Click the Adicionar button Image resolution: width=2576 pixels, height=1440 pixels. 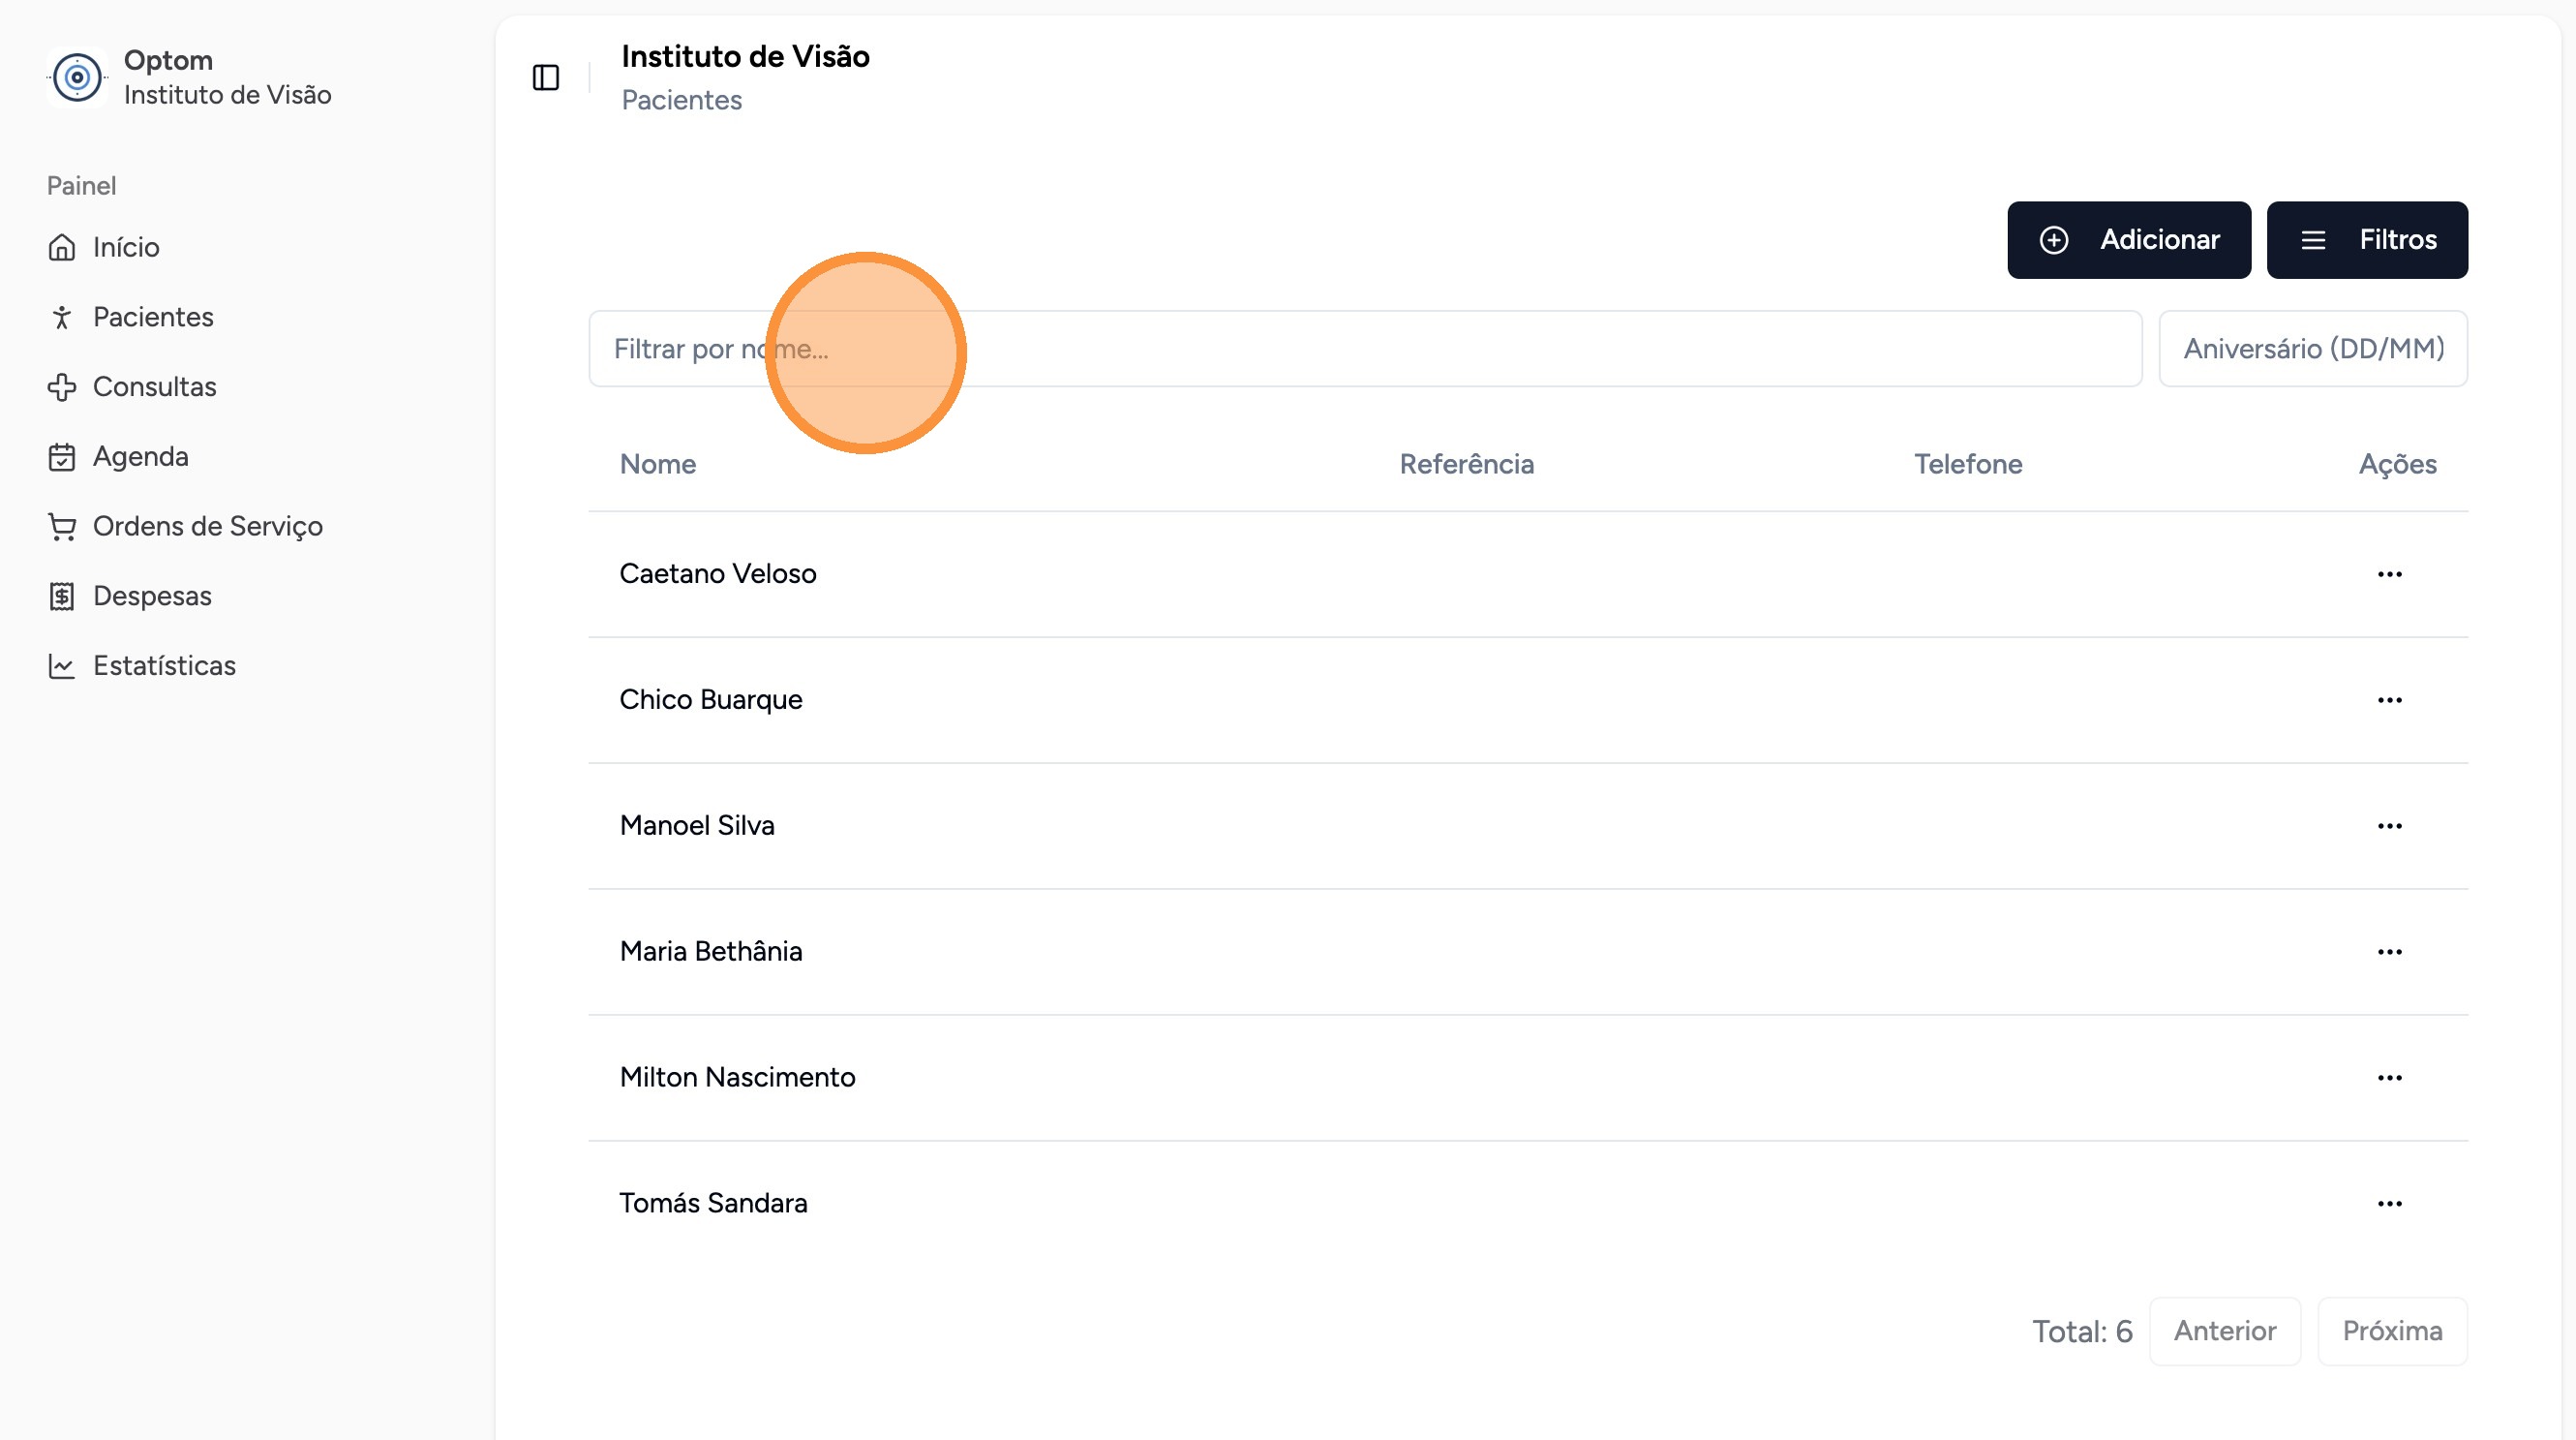(x=2128, y=240)
